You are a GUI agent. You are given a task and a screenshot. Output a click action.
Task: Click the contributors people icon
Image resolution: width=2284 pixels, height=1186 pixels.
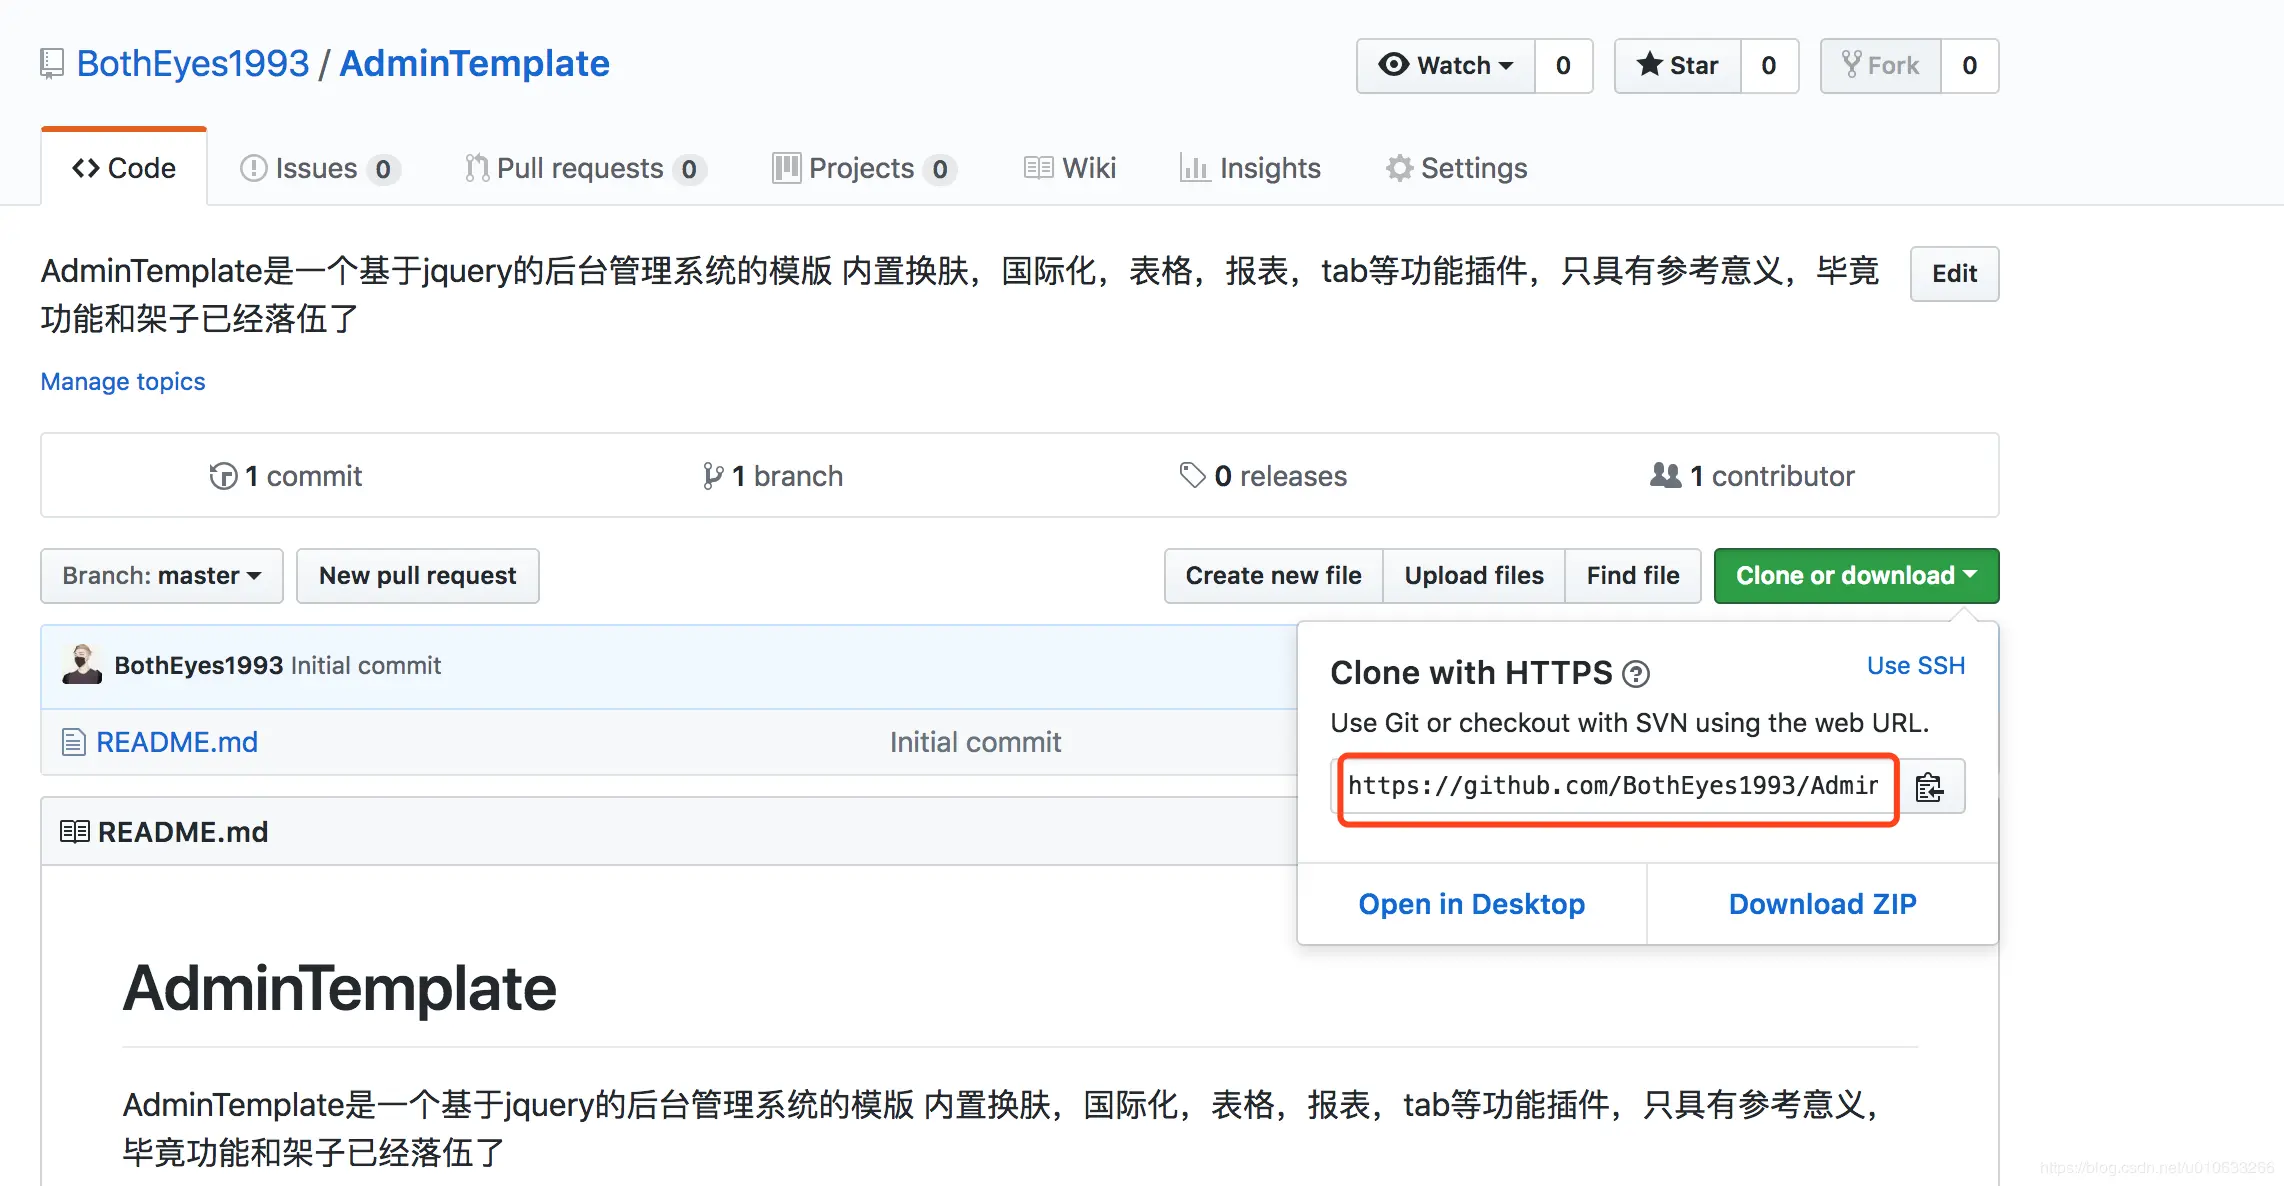click(1665, 475)
